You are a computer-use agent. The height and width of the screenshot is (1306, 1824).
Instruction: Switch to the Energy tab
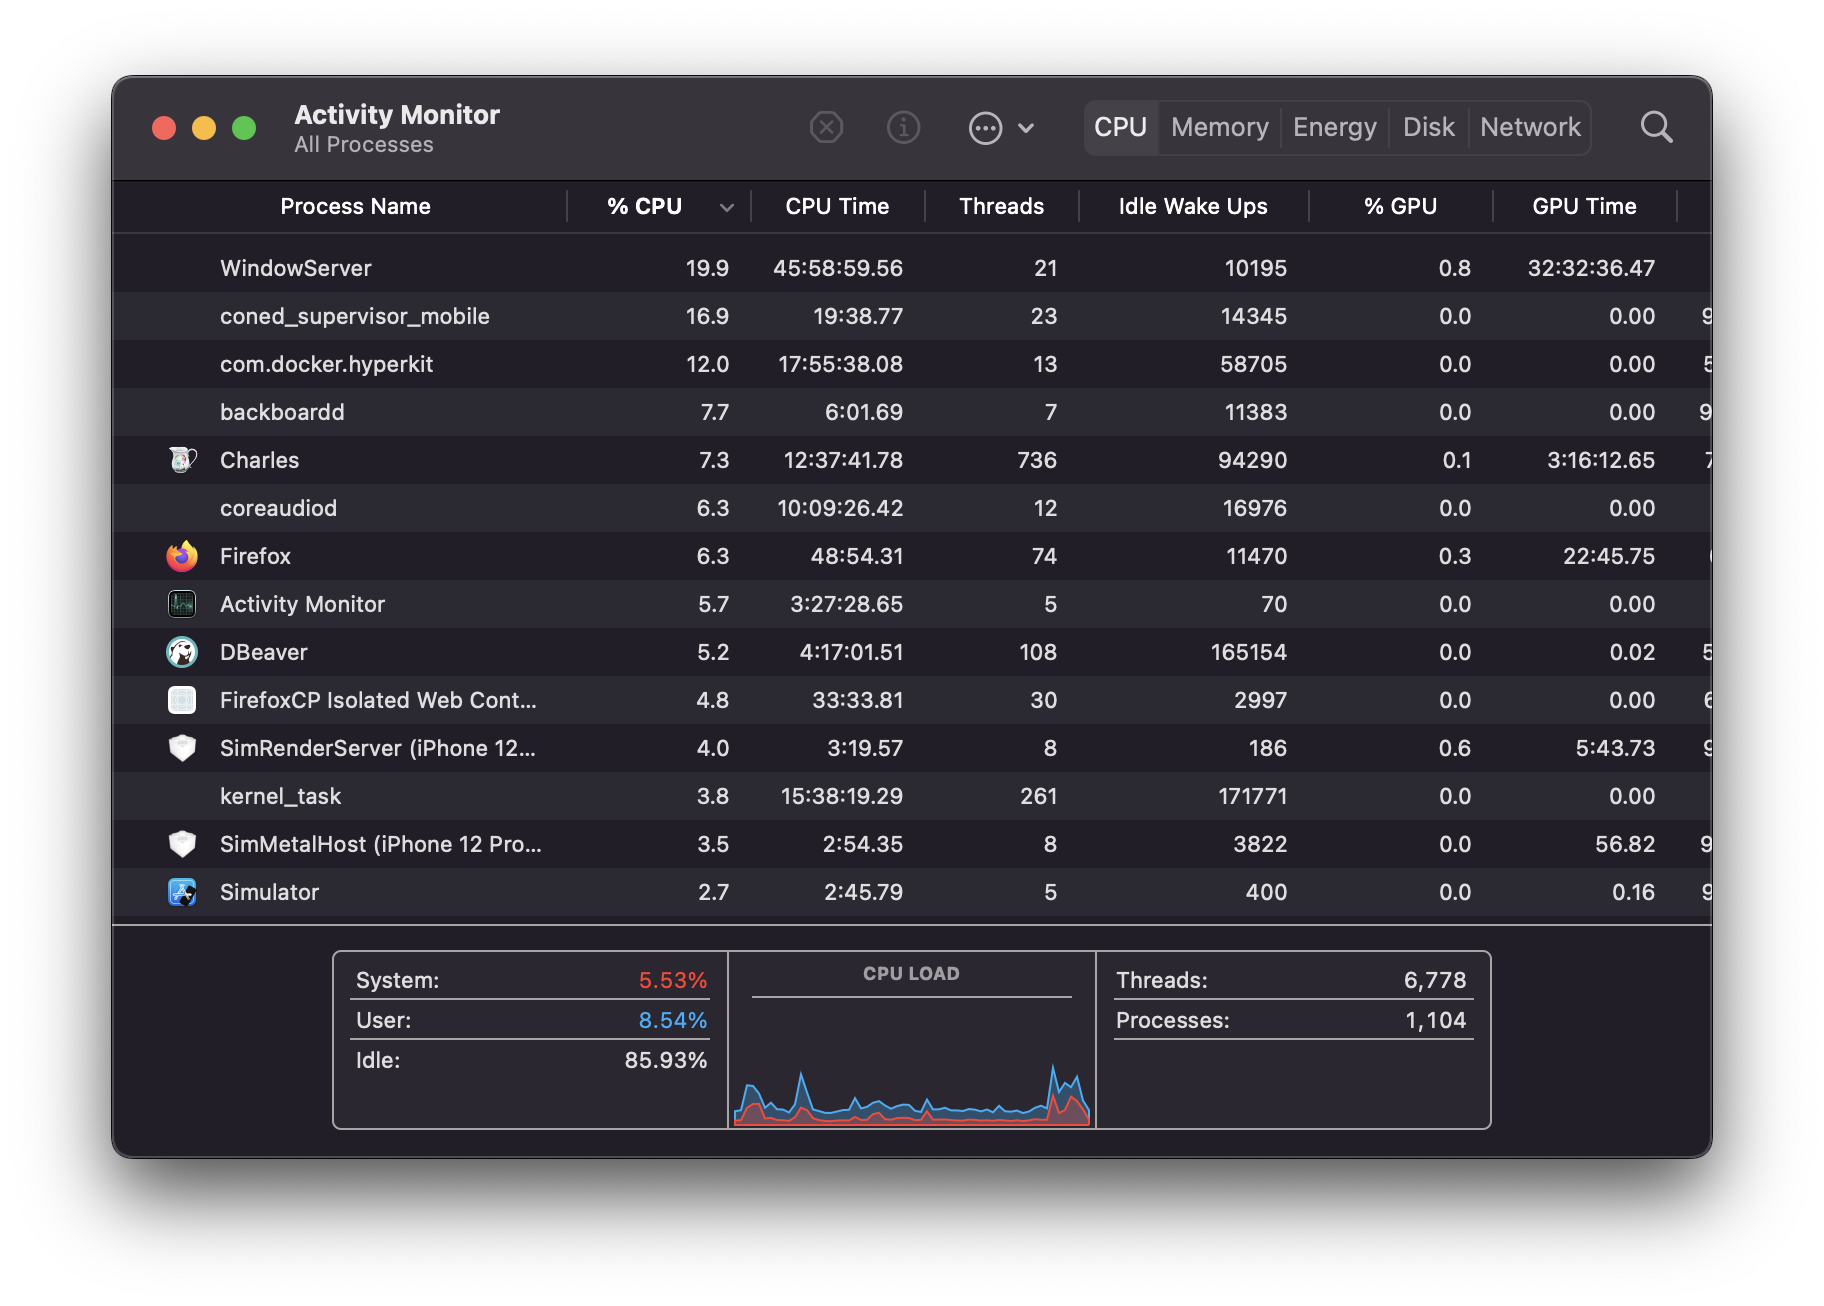coord(1334,128)
